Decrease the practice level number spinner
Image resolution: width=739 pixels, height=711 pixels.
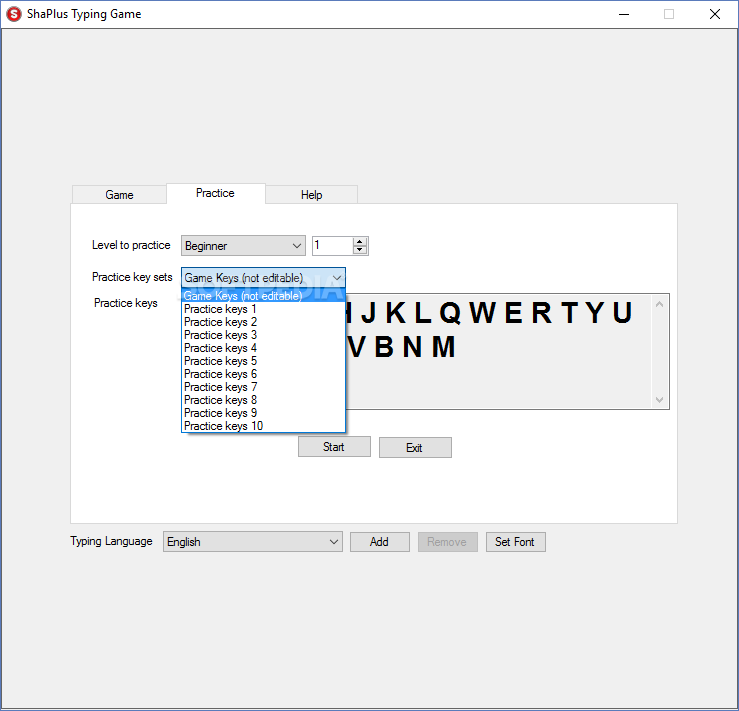tap(360, 250)
